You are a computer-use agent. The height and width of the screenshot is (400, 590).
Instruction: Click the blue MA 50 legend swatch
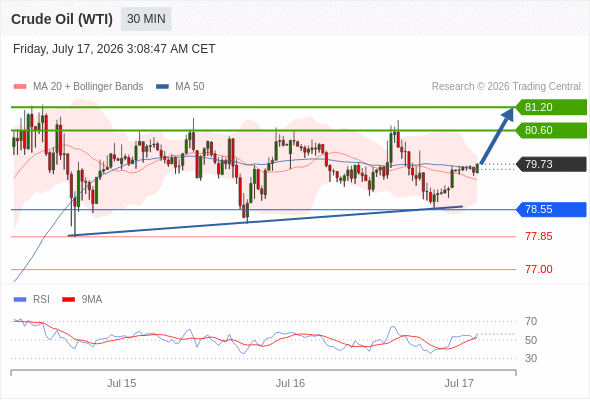(x=162, y=87)
